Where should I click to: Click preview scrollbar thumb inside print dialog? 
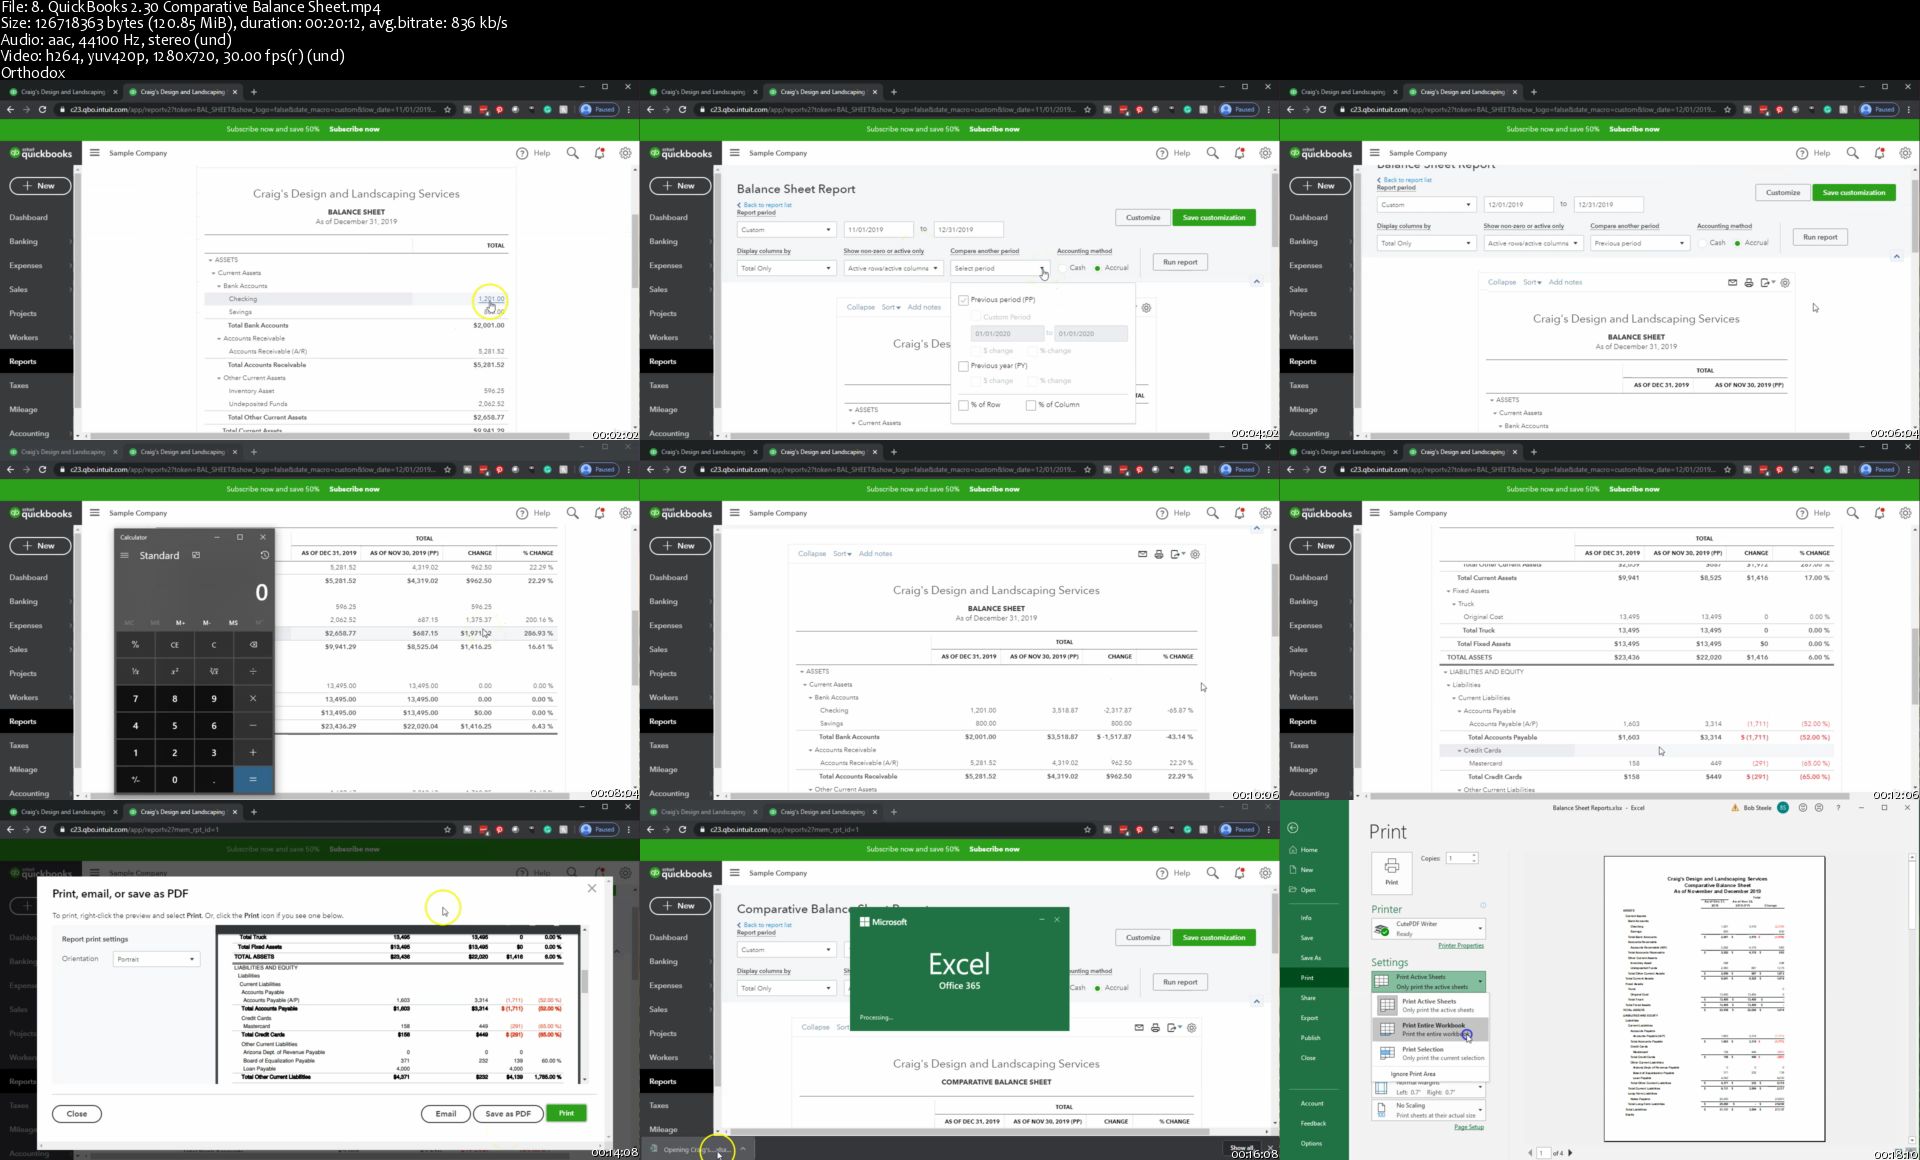585,980
